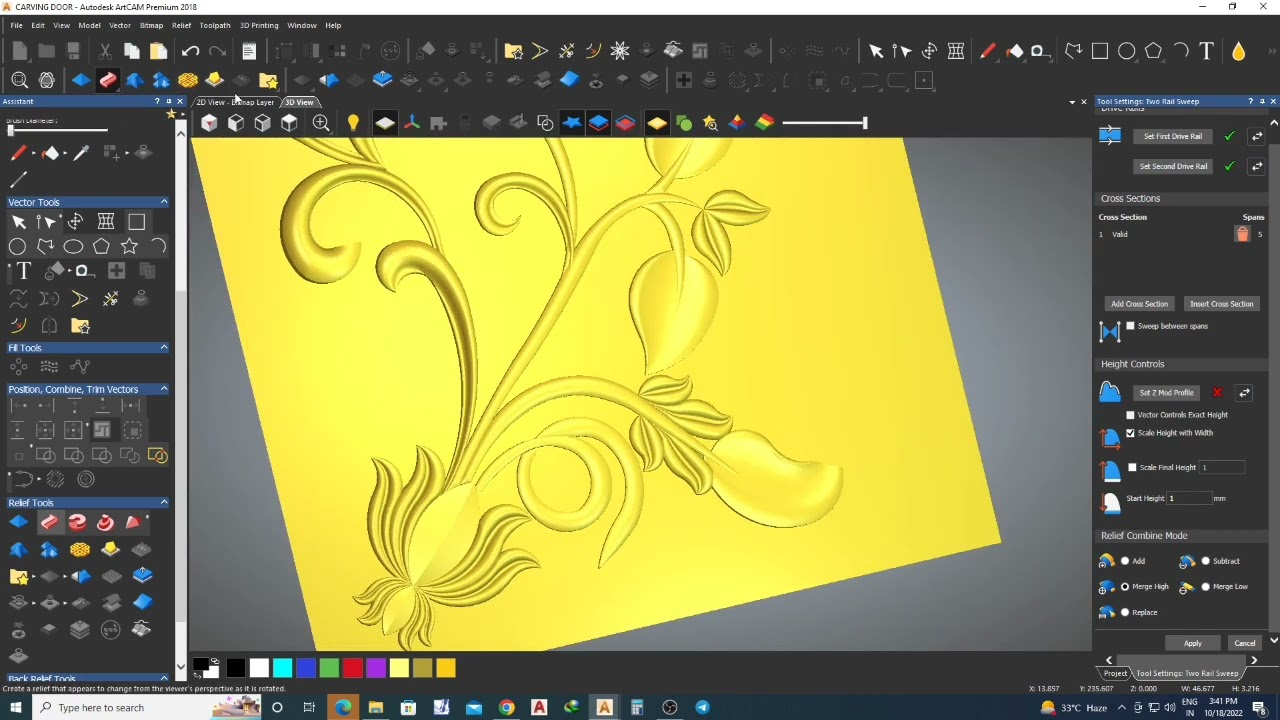Viewport: 1280px width, 720px height.
Task: Select Subtract relief combine mode
Action: point(1205,561)
